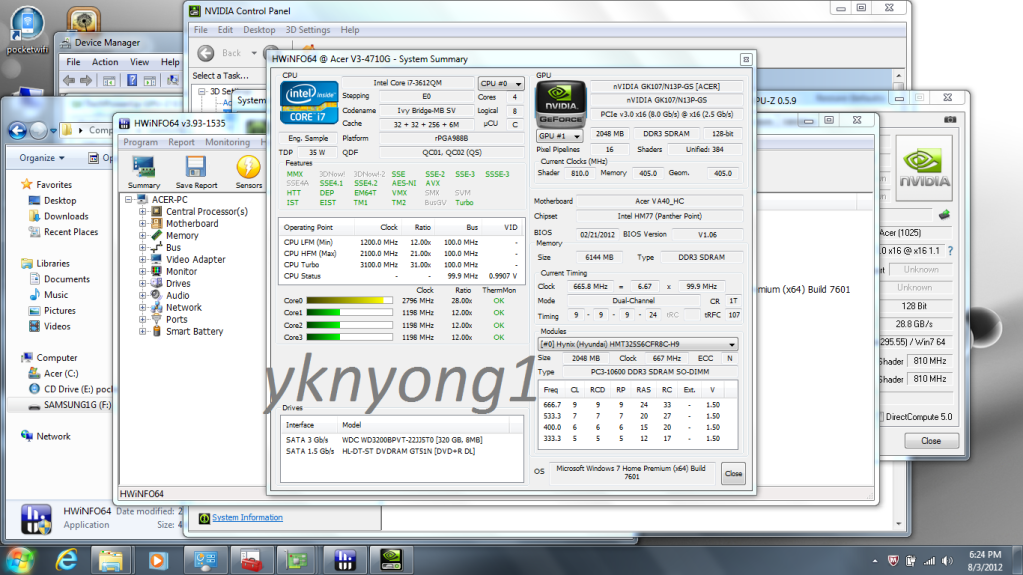Expand the Video Adapter tree node
The image size is (1023, 575).
click(142, 259)
